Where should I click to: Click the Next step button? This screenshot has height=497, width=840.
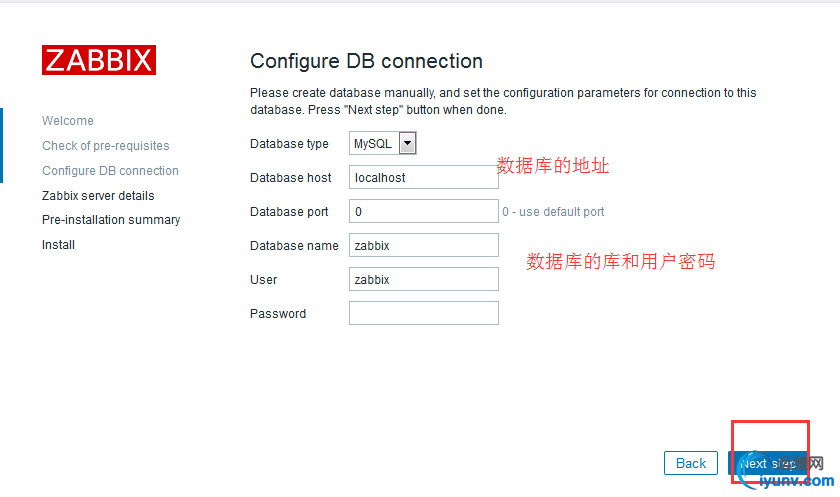768,464
